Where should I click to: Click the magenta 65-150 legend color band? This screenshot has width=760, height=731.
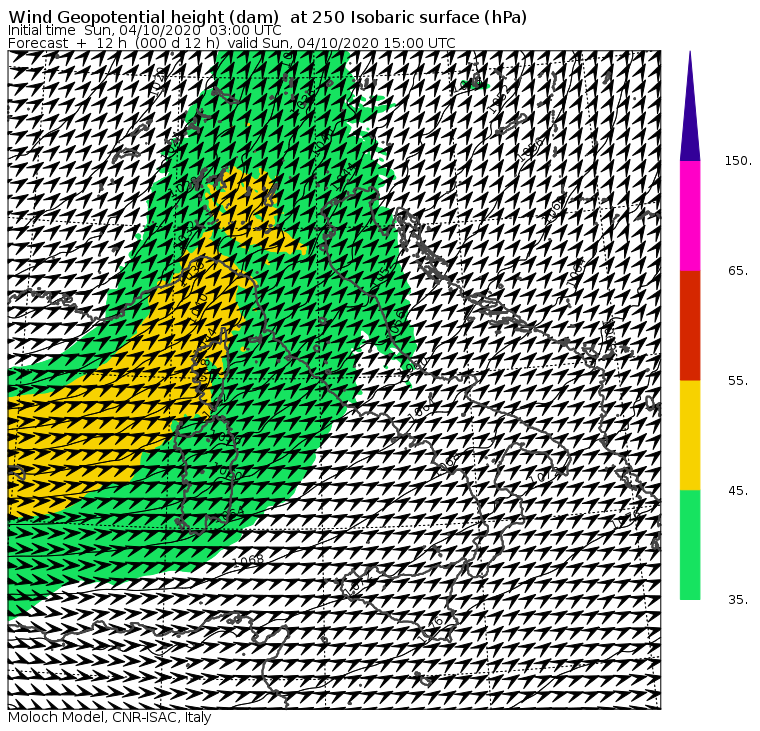(x=690, y=216)
